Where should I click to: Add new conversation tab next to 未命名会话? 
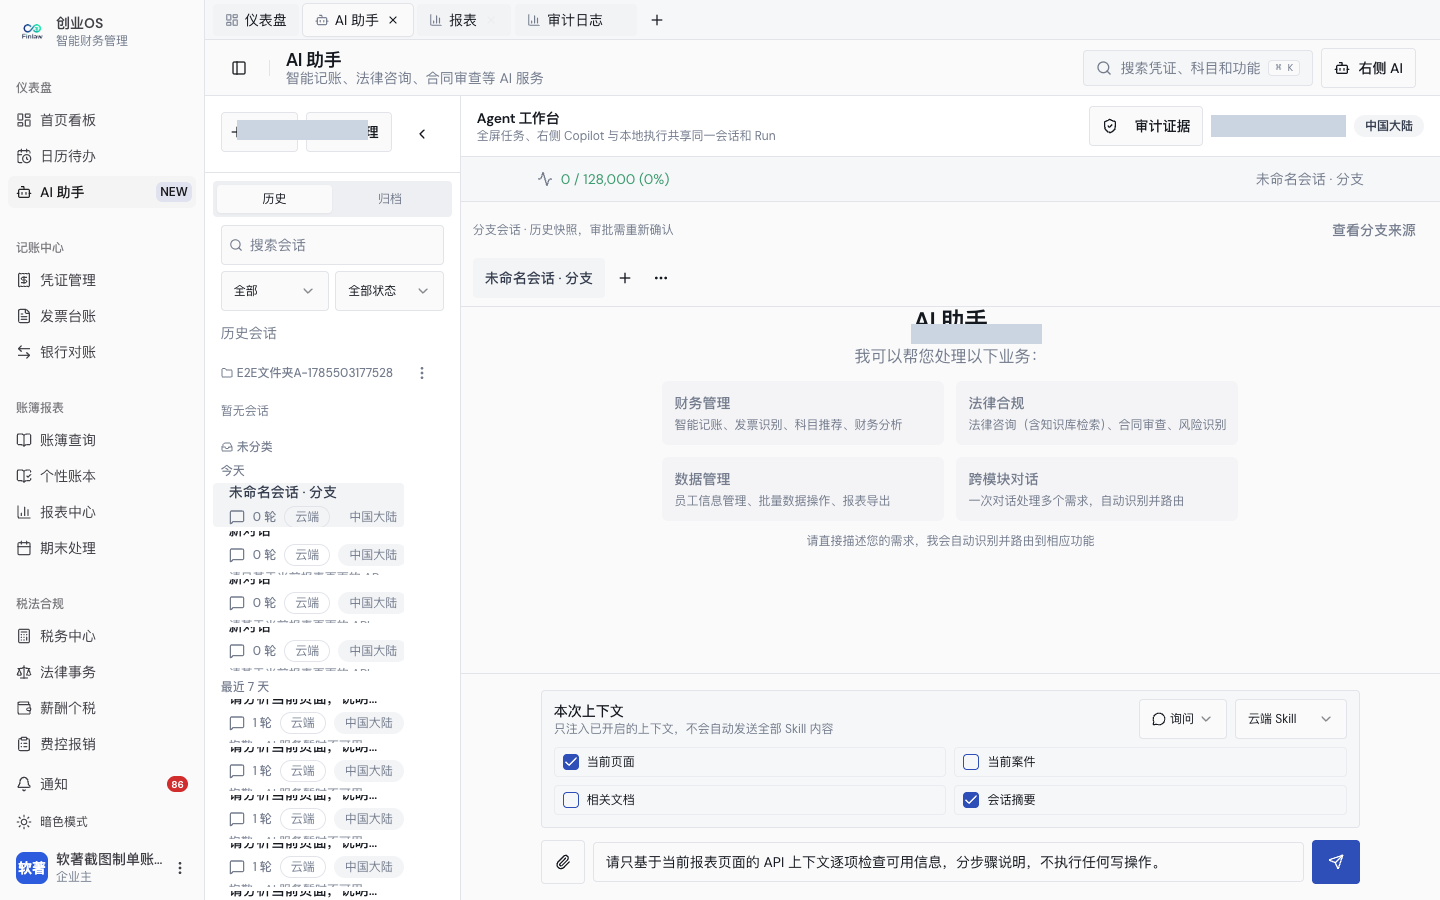(625, 278)
